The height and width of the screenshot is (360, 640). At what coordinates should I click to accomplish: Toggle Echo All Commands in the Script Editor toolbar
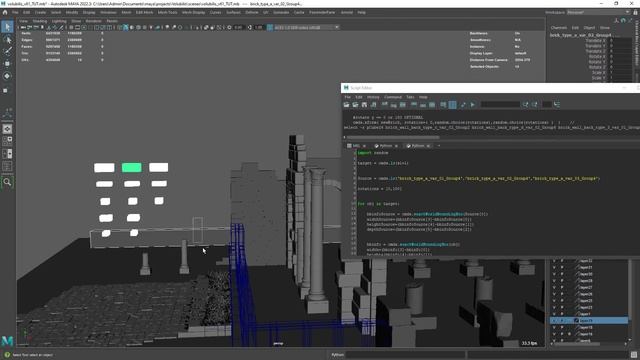coord(443,105)
